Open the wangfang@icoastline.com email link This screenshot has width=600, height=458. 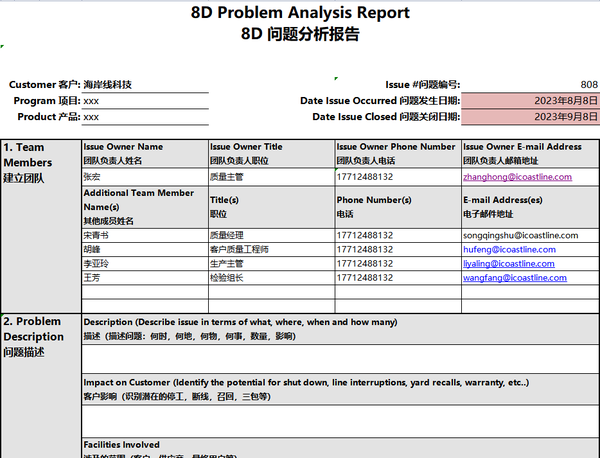(515, 278)
